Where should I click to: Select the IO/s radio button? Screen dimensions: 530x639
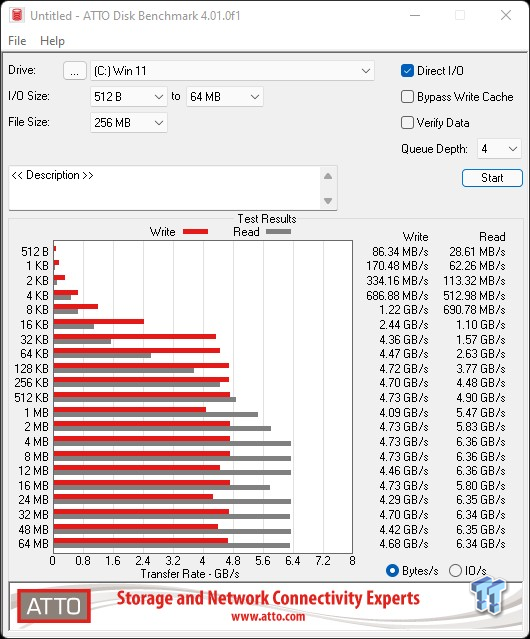click(x=455, y=571)
